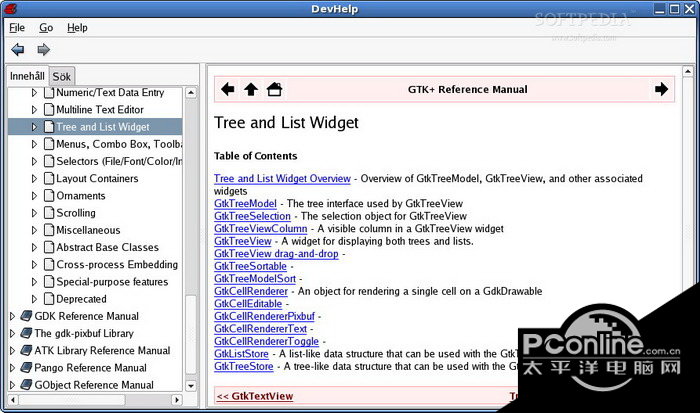Expand Cross-process Embedding node
The height and width of the screenshot is (413, 700).
click(x=34, y=265)
